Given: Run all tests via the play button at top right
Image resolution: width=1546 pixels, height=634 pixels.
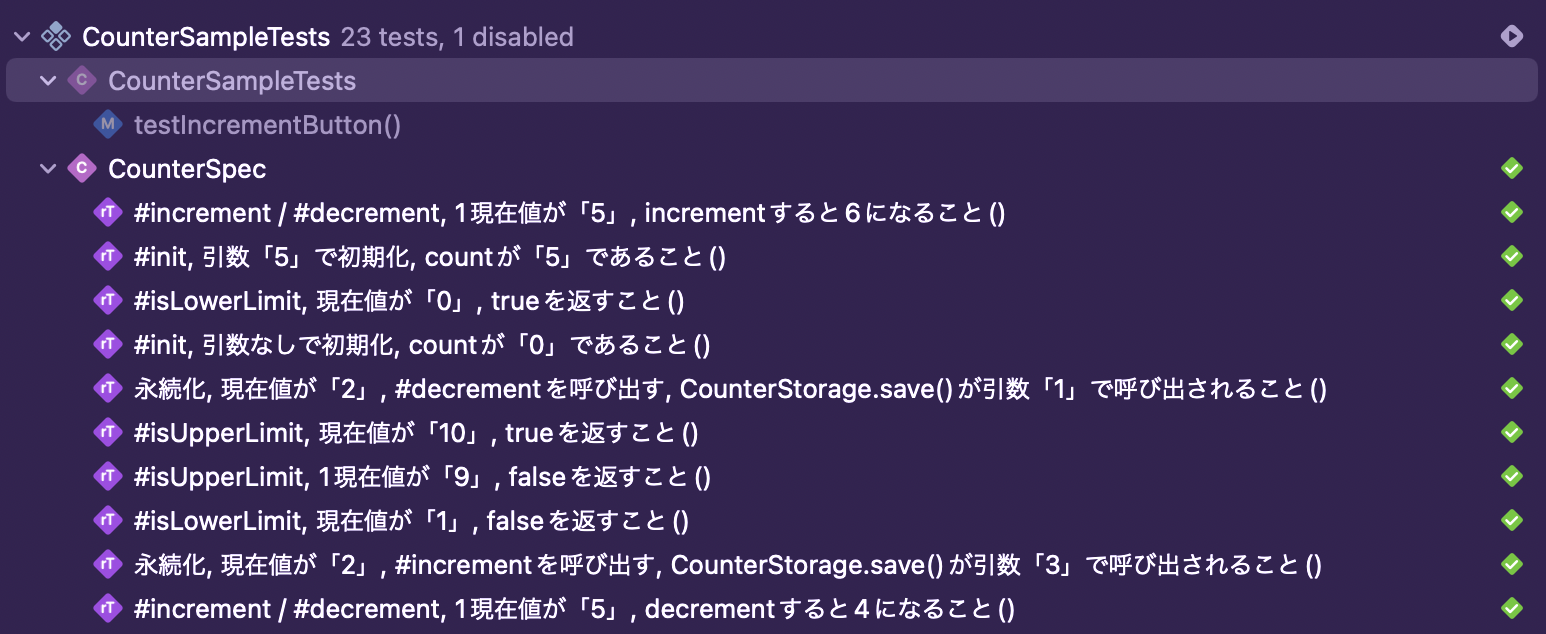Looking at the screenshot, I should 1514,36.
